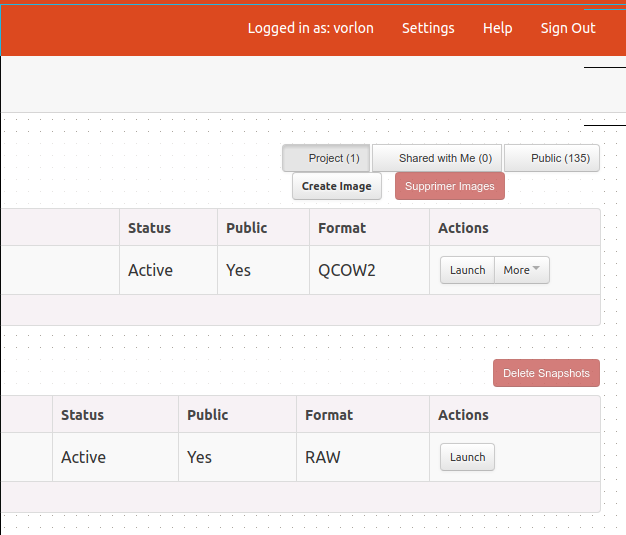Viewport: 626px width, 535px height.
Task: Open the Help link
Action: 497,28
